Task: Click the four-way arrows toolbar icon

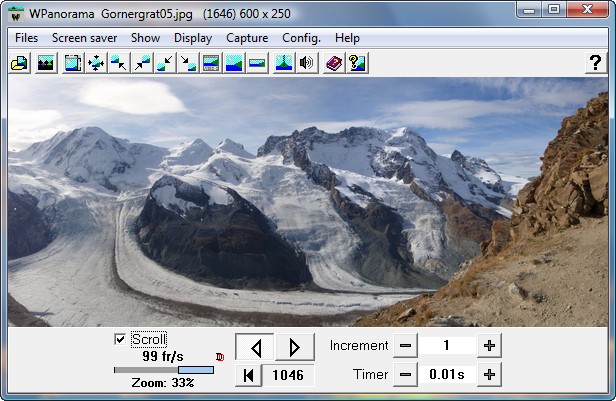Action: [x=96, y=63]
